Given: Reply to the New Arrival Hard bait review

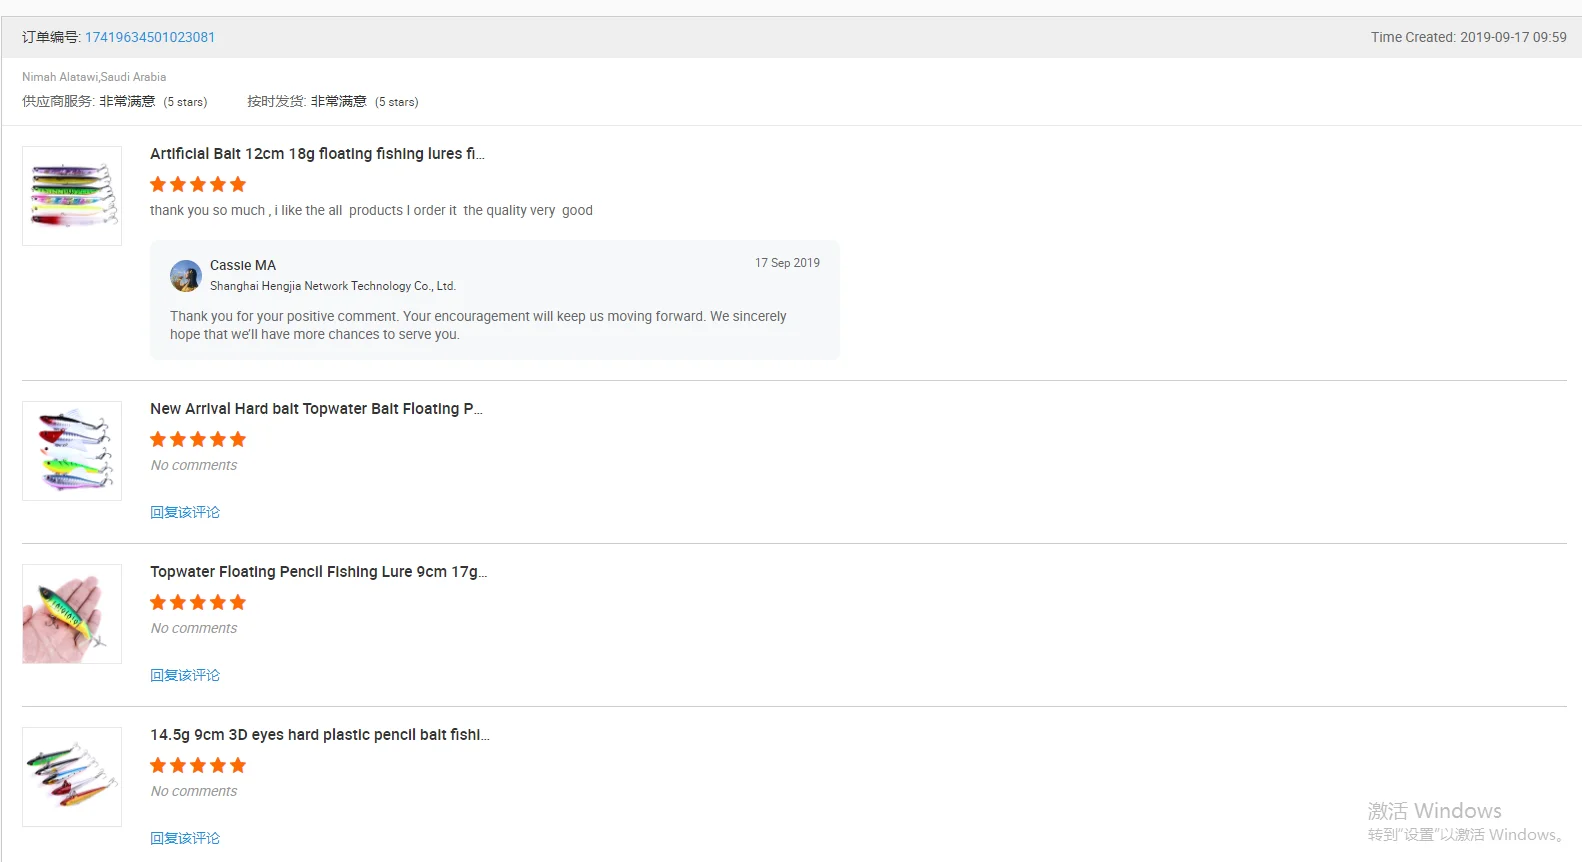Looking at the screenshot, I should (185, 512).
